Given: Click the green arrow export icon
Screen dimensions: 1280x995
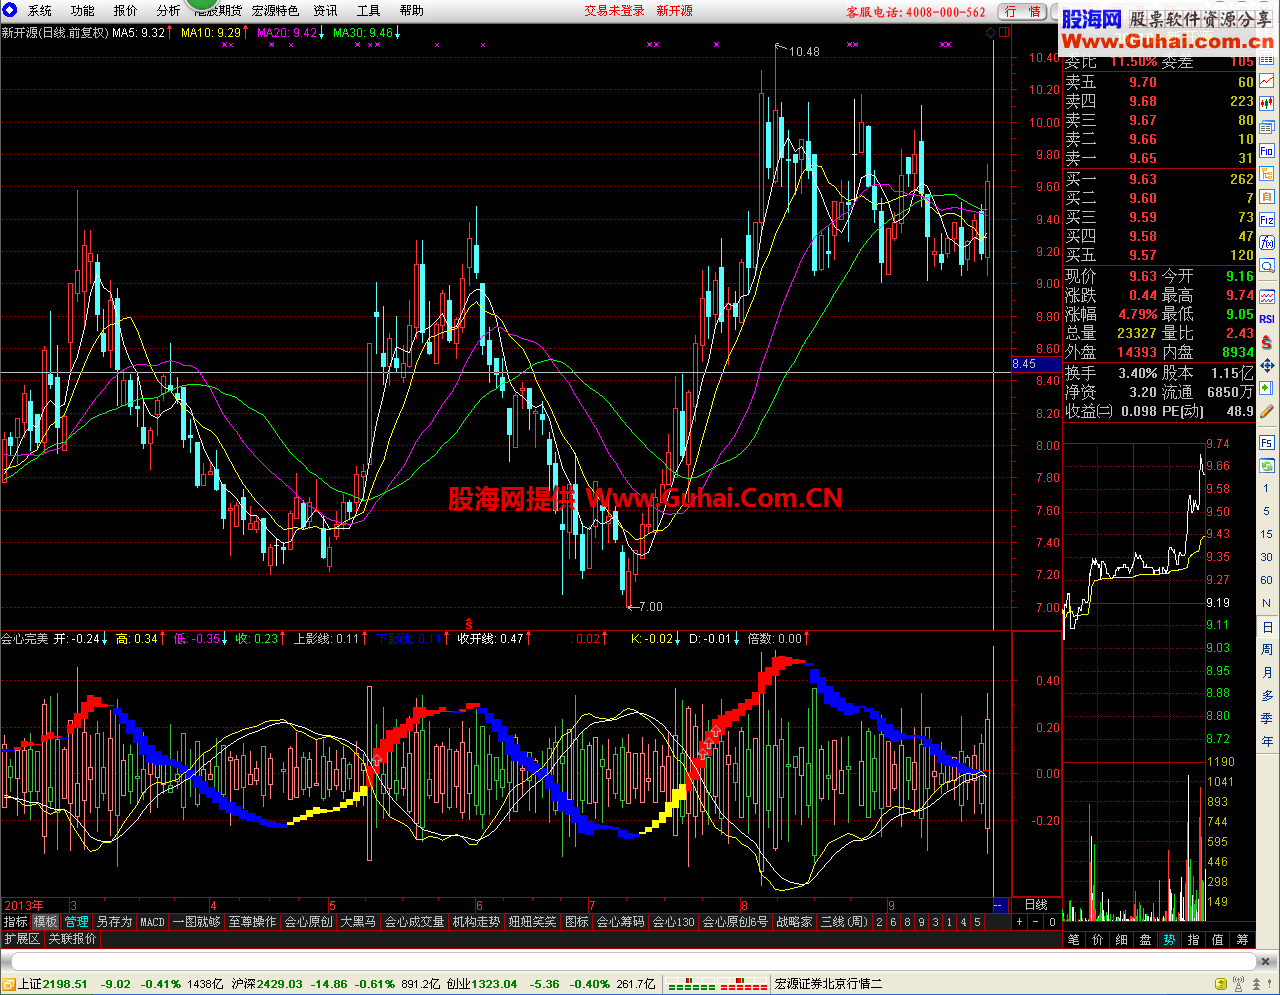Looking at the screenshot, I should click(1267, 388).
